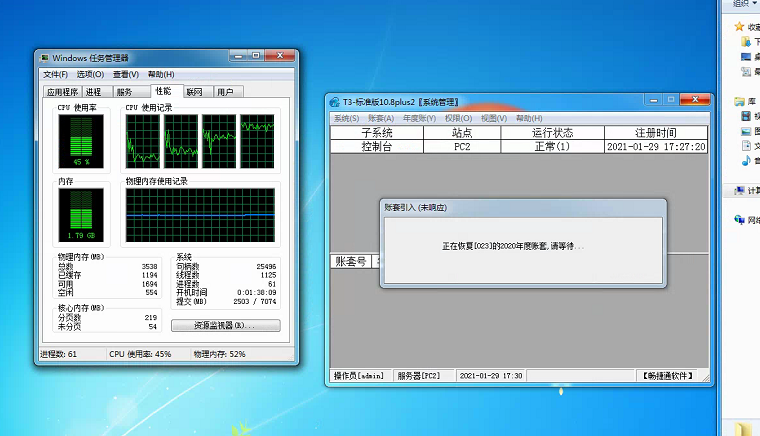This screenshot has height=436, width=760.
Task: Switch to the 进程 tab
Action: click(x=97, y=92)
